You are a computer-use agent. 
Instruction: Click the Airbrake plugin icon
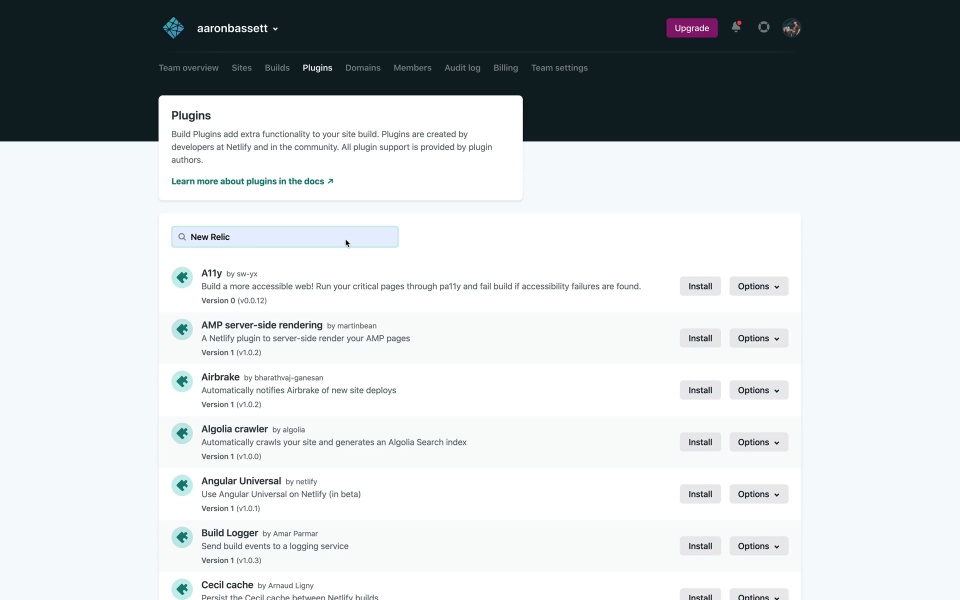click(x=182, y=381)
